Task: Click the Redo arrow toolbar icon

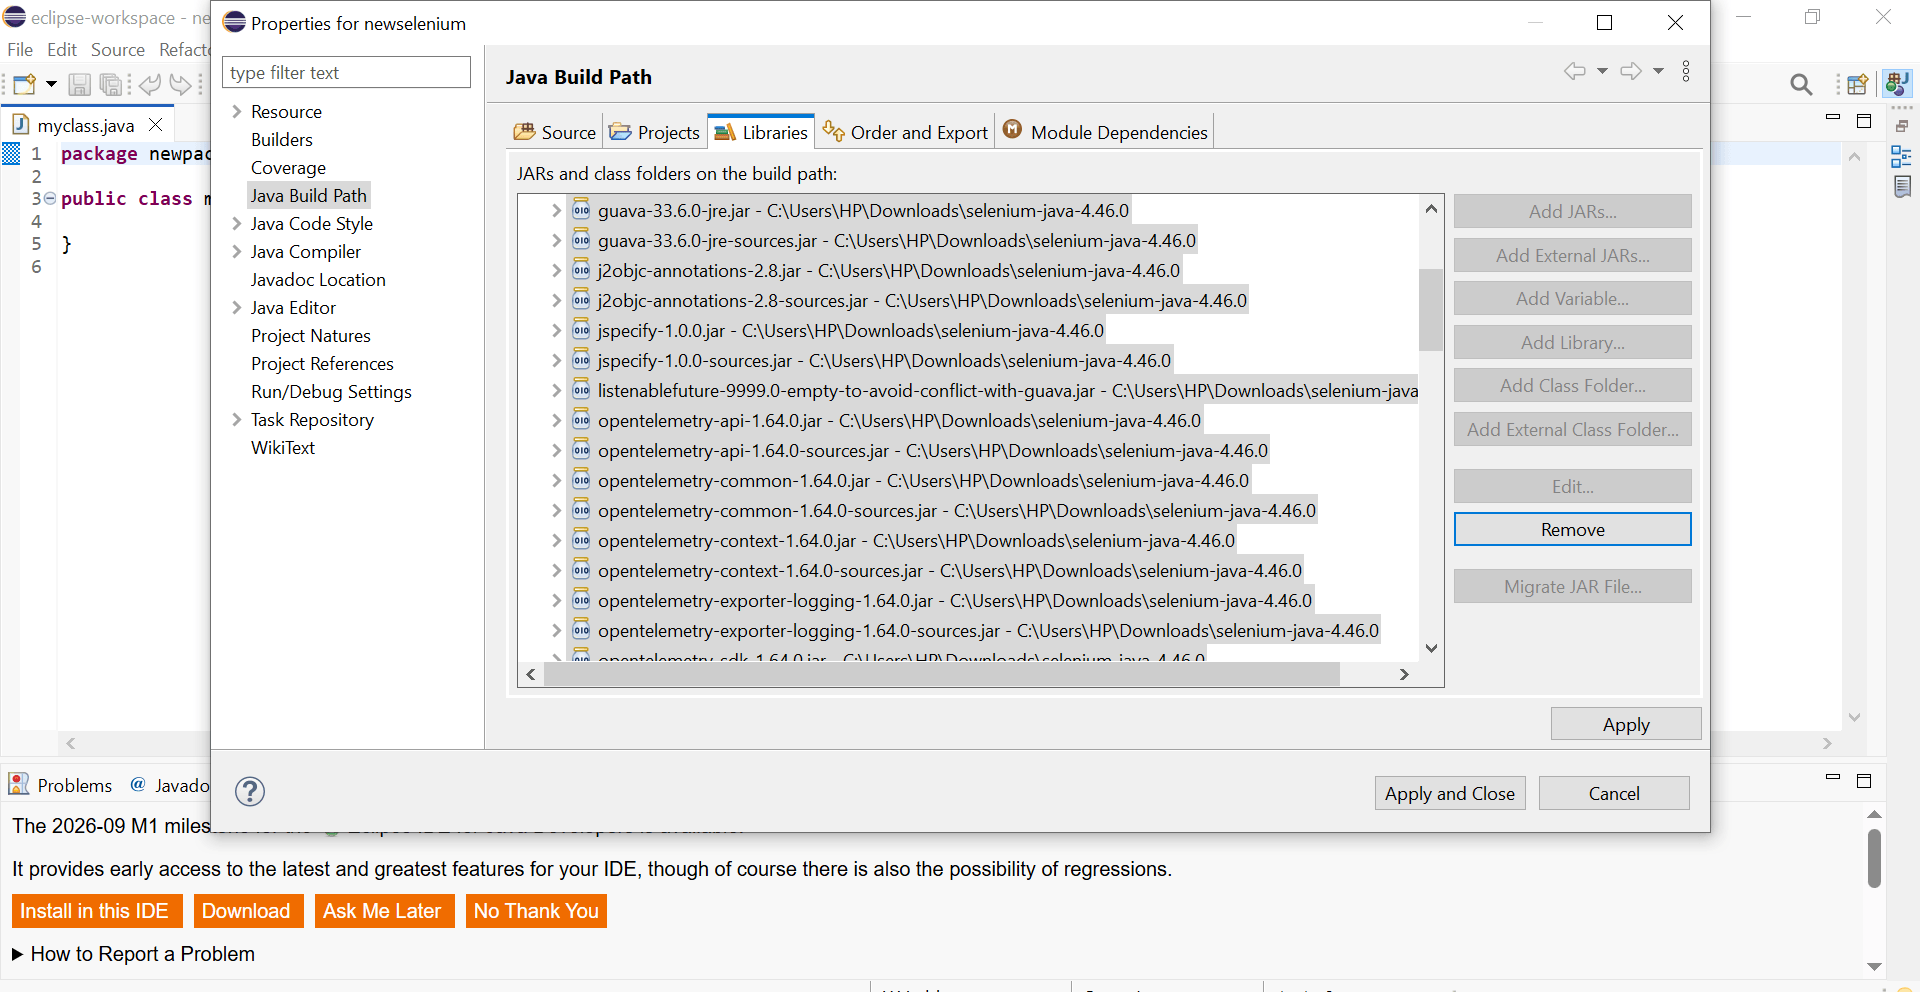Action: 180,85
